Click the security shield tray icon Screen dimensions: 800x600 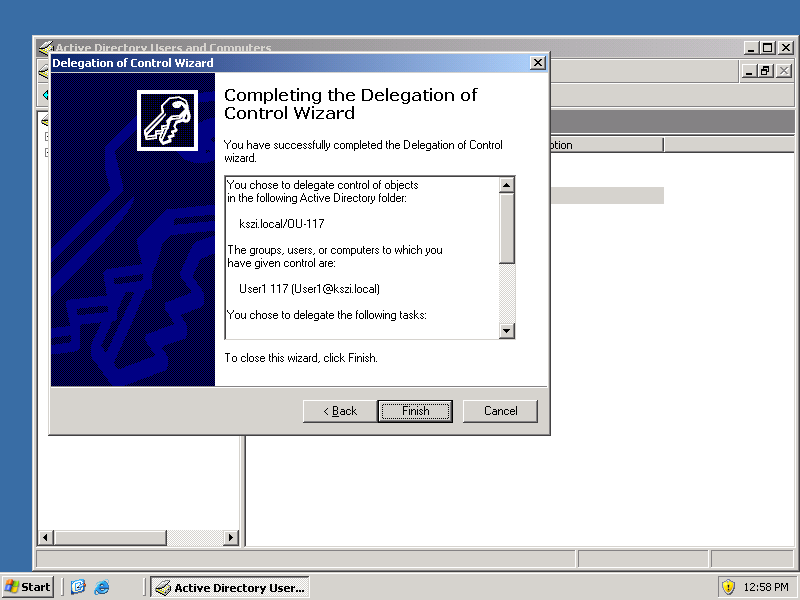tap(728, 587)
